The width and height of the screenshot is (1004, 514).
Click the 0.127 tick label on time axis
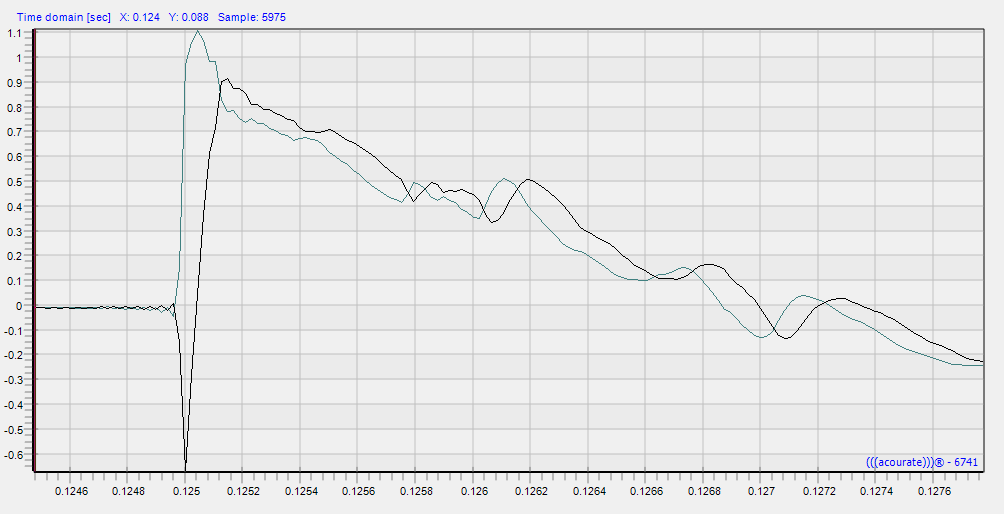pyautogui.click(x=762, y=491)
